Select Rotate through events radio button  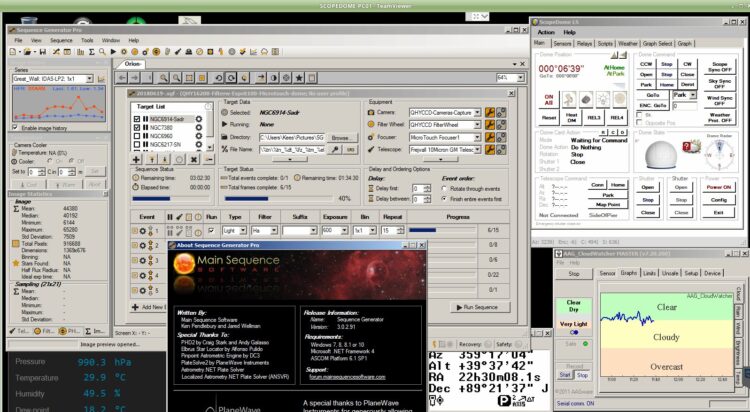(444, 189)
